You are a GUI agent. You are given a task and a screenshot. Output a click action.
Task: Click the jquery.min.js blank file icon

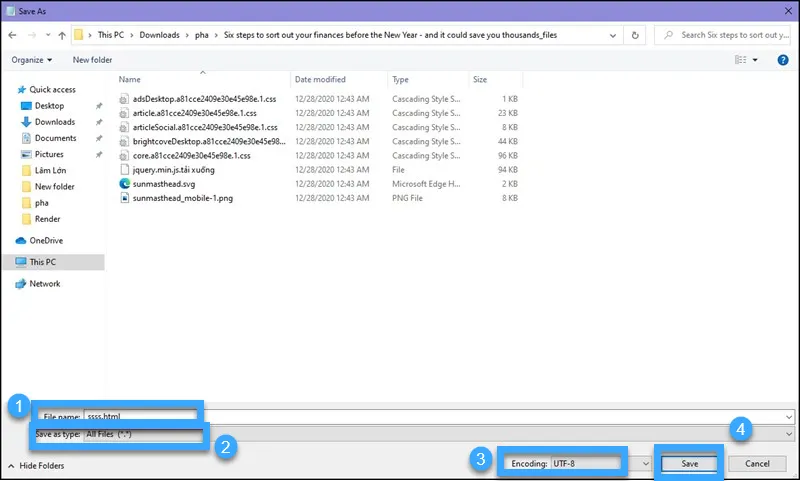124,170
